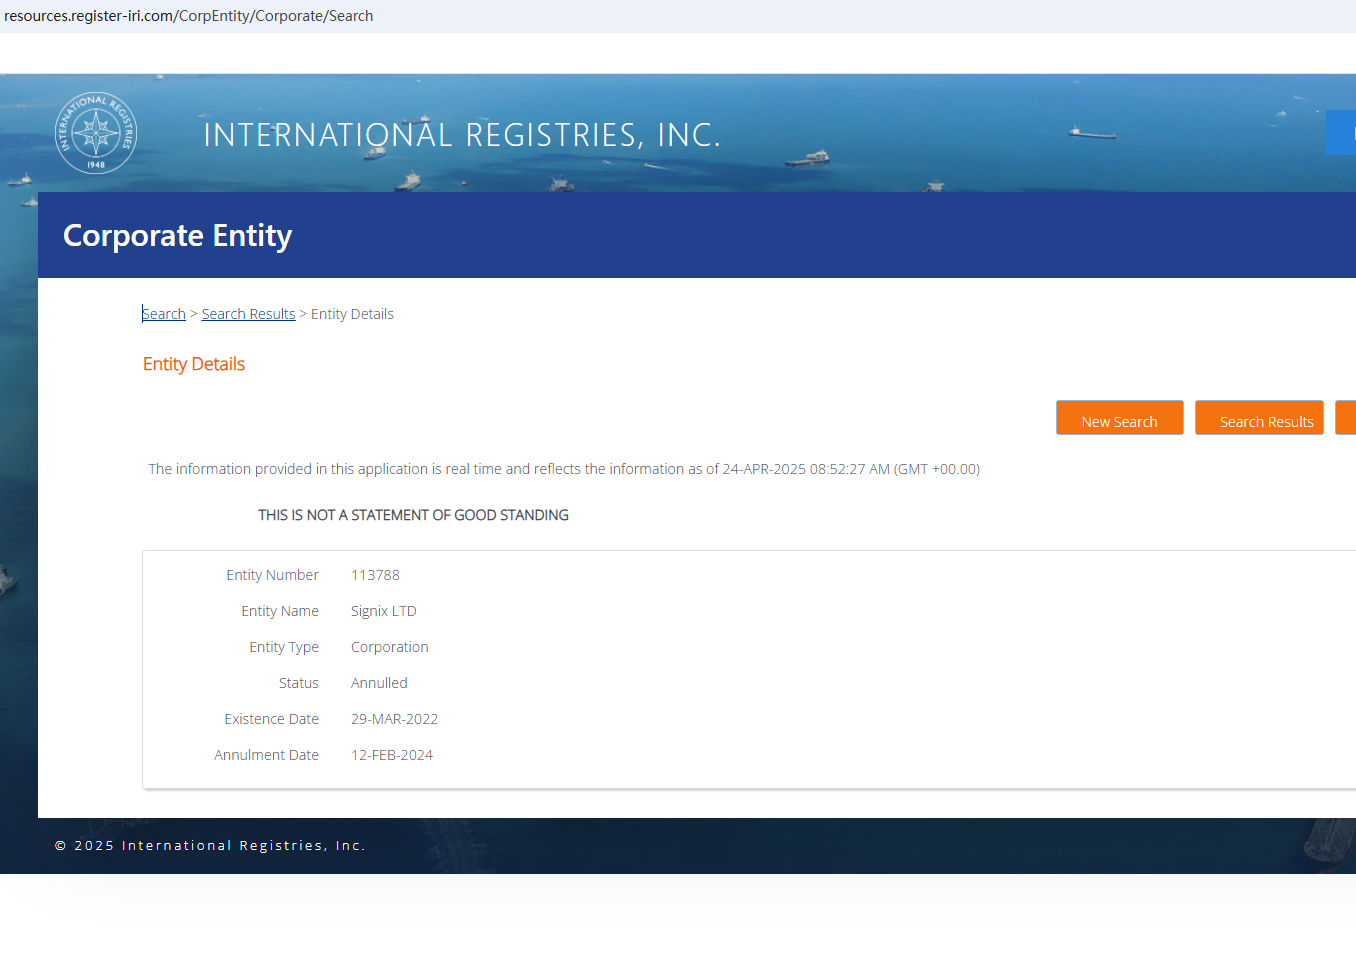Select the Corporate Entity page heading
1356x963 pixels.
click(178, 236)
